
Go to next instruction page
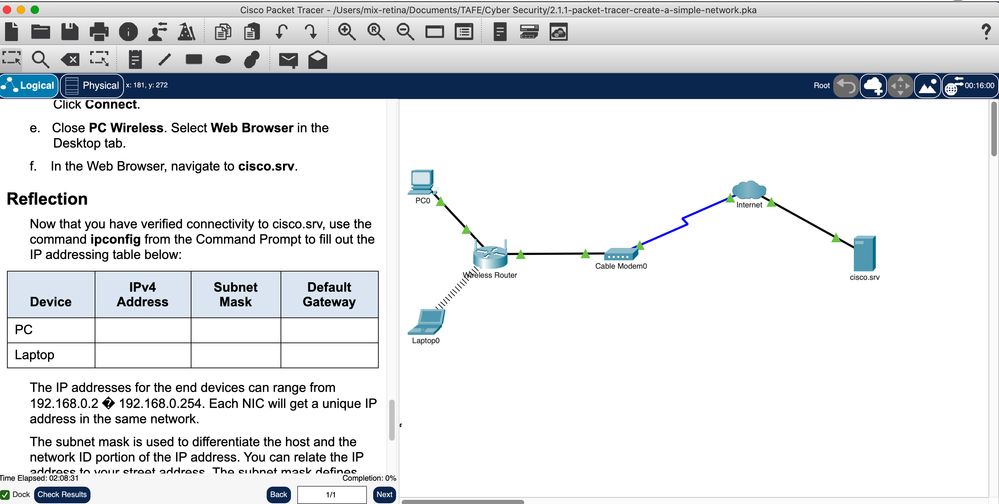[384, 494]
